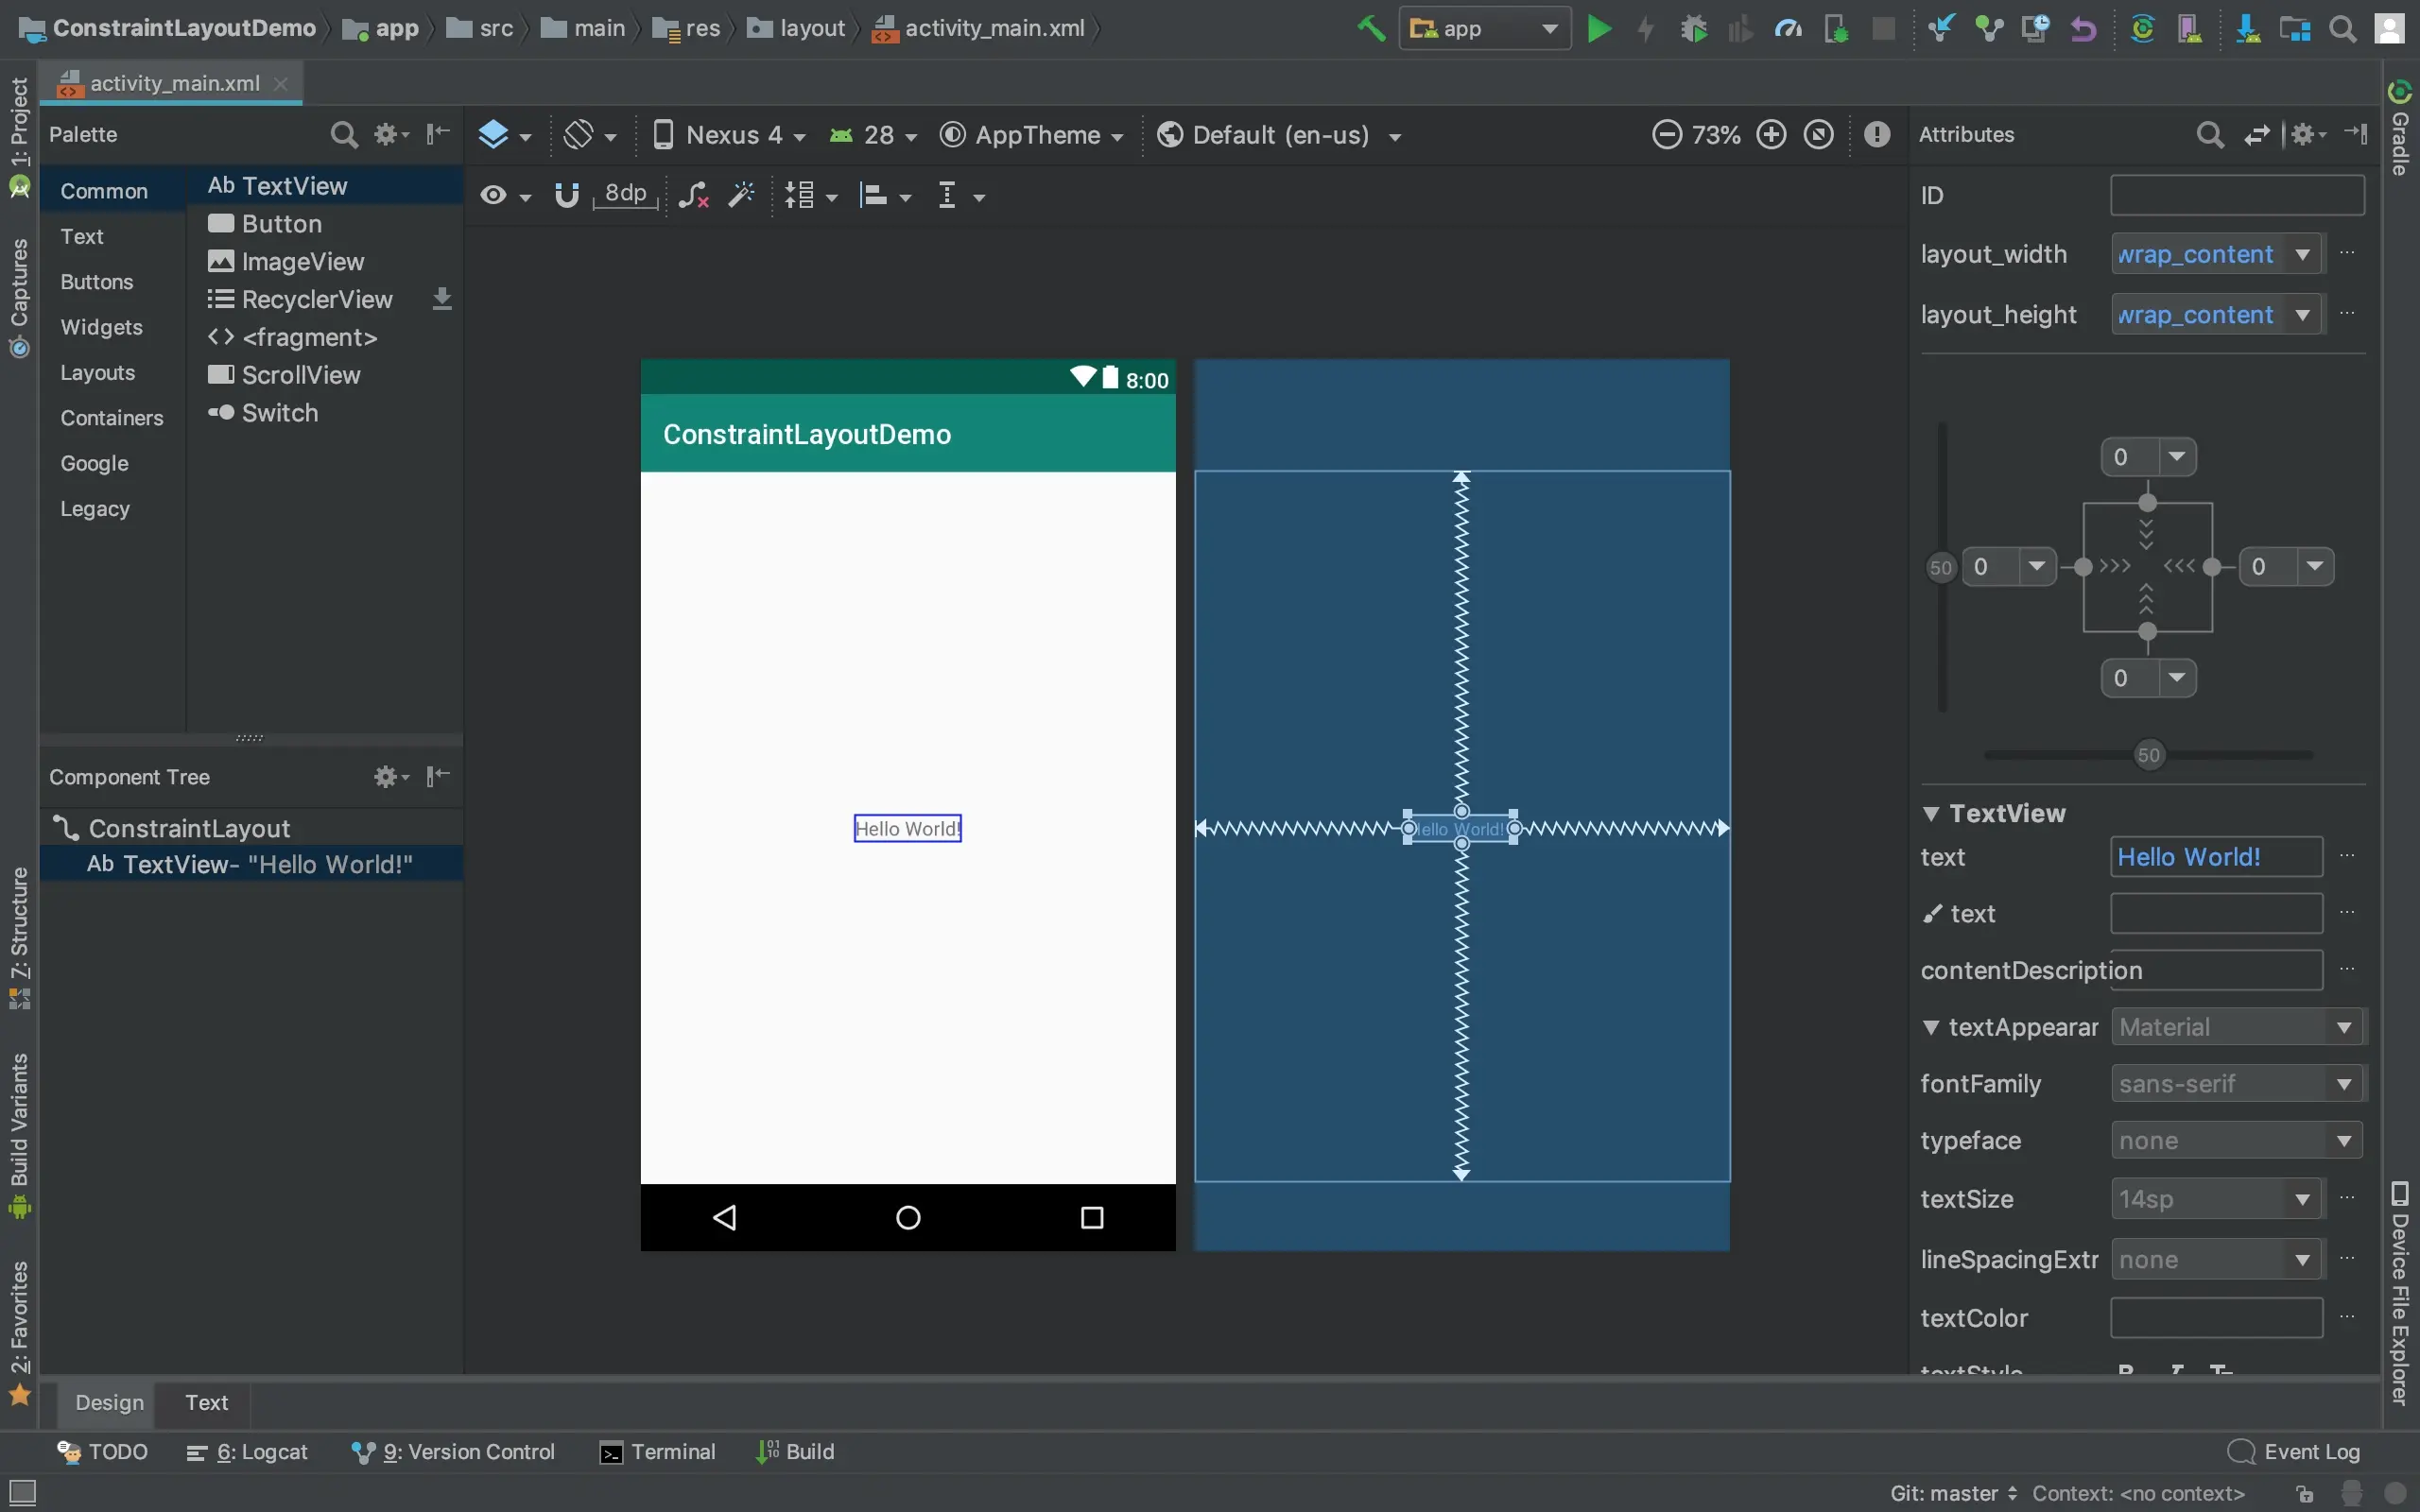
Task: Select the Layouts palette category
Action: pos(97,373)
